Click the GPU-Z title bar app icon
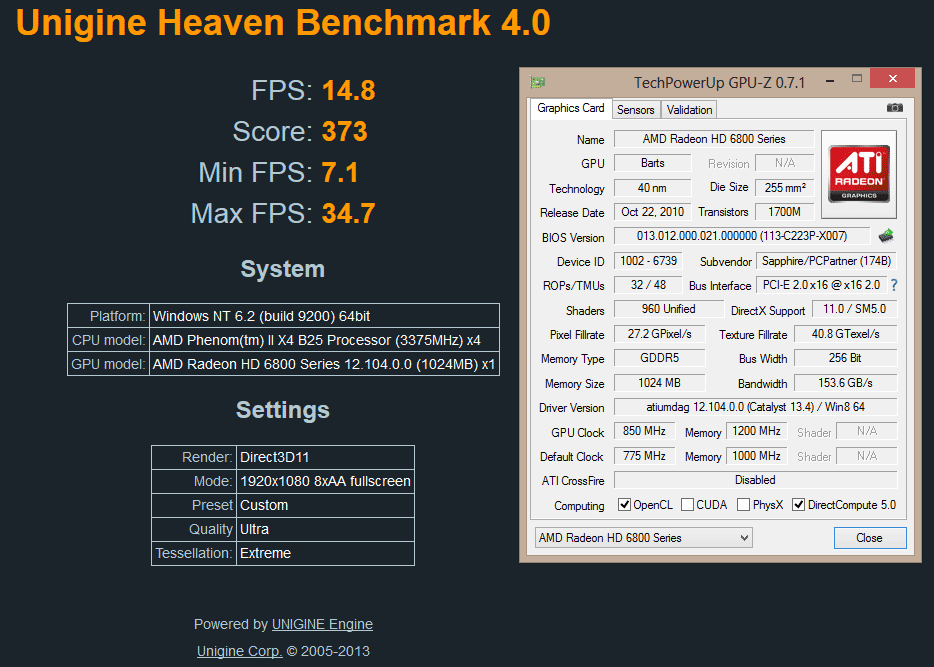The image size is (934, 667). pos(538,82)
